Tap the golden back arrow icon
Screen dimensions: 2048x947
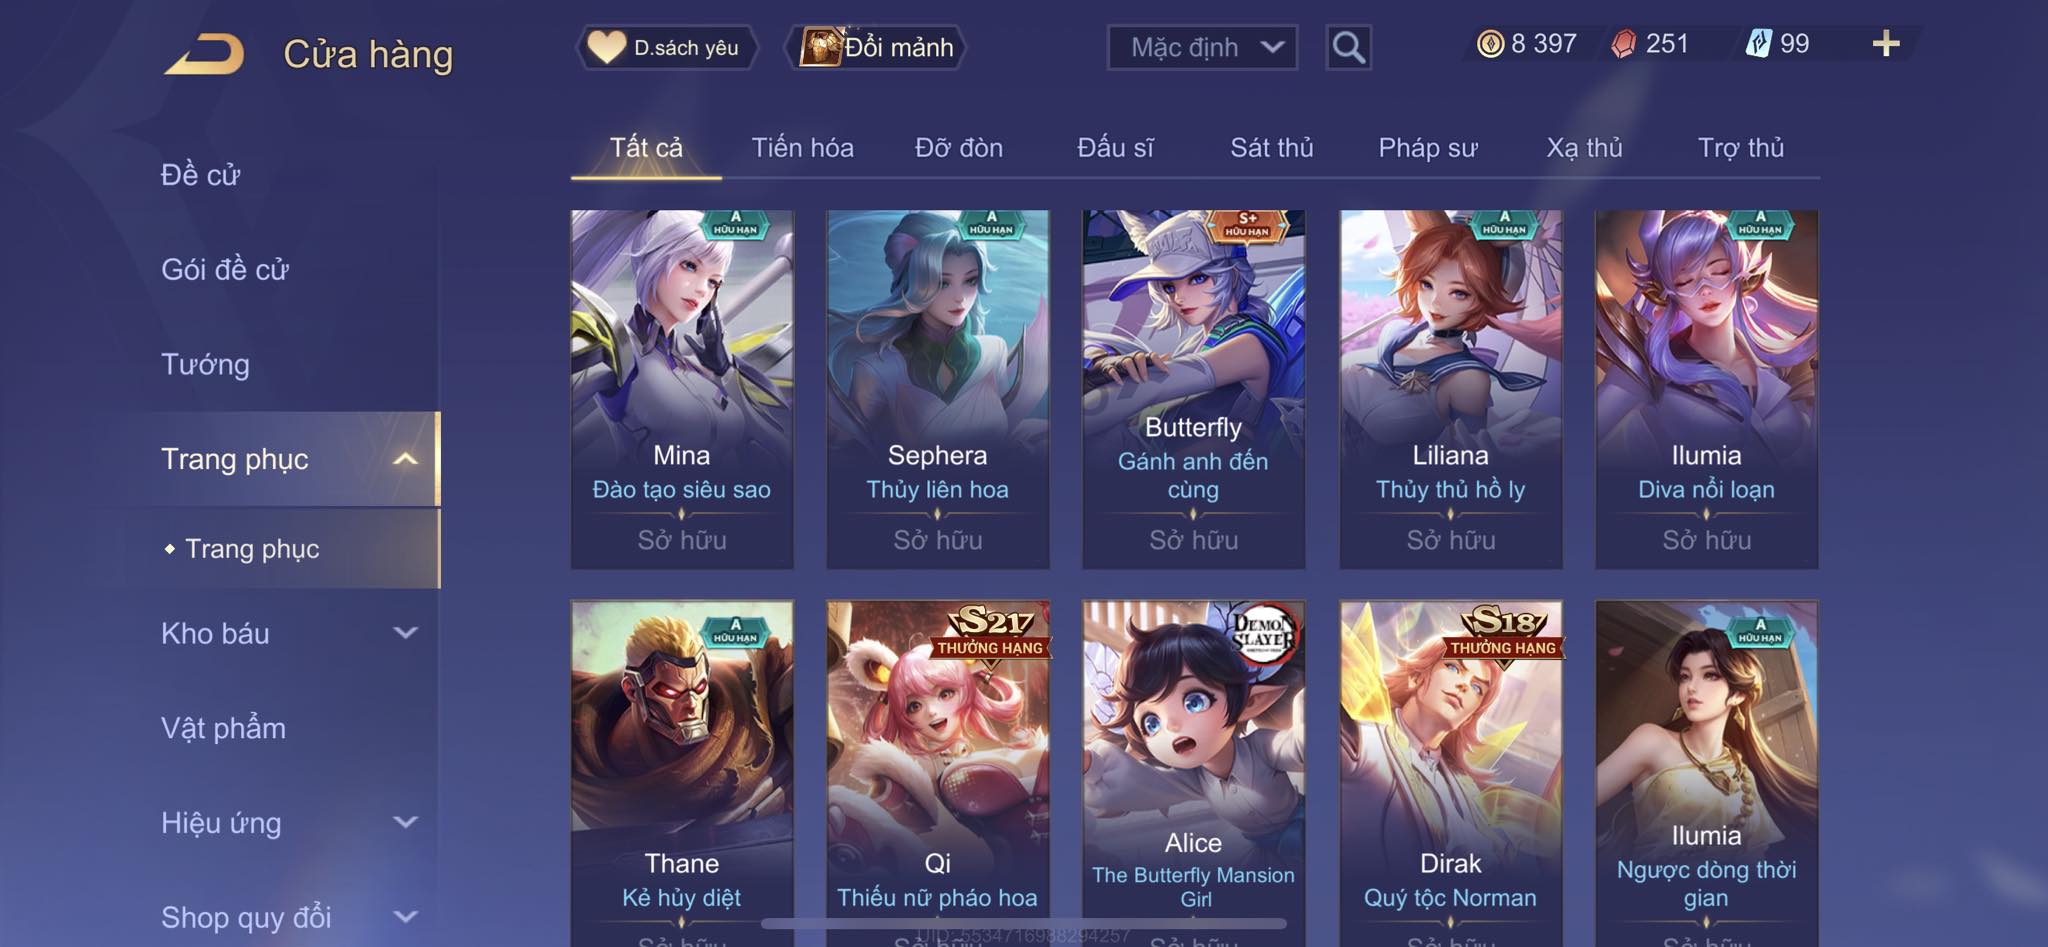(205, 54)
